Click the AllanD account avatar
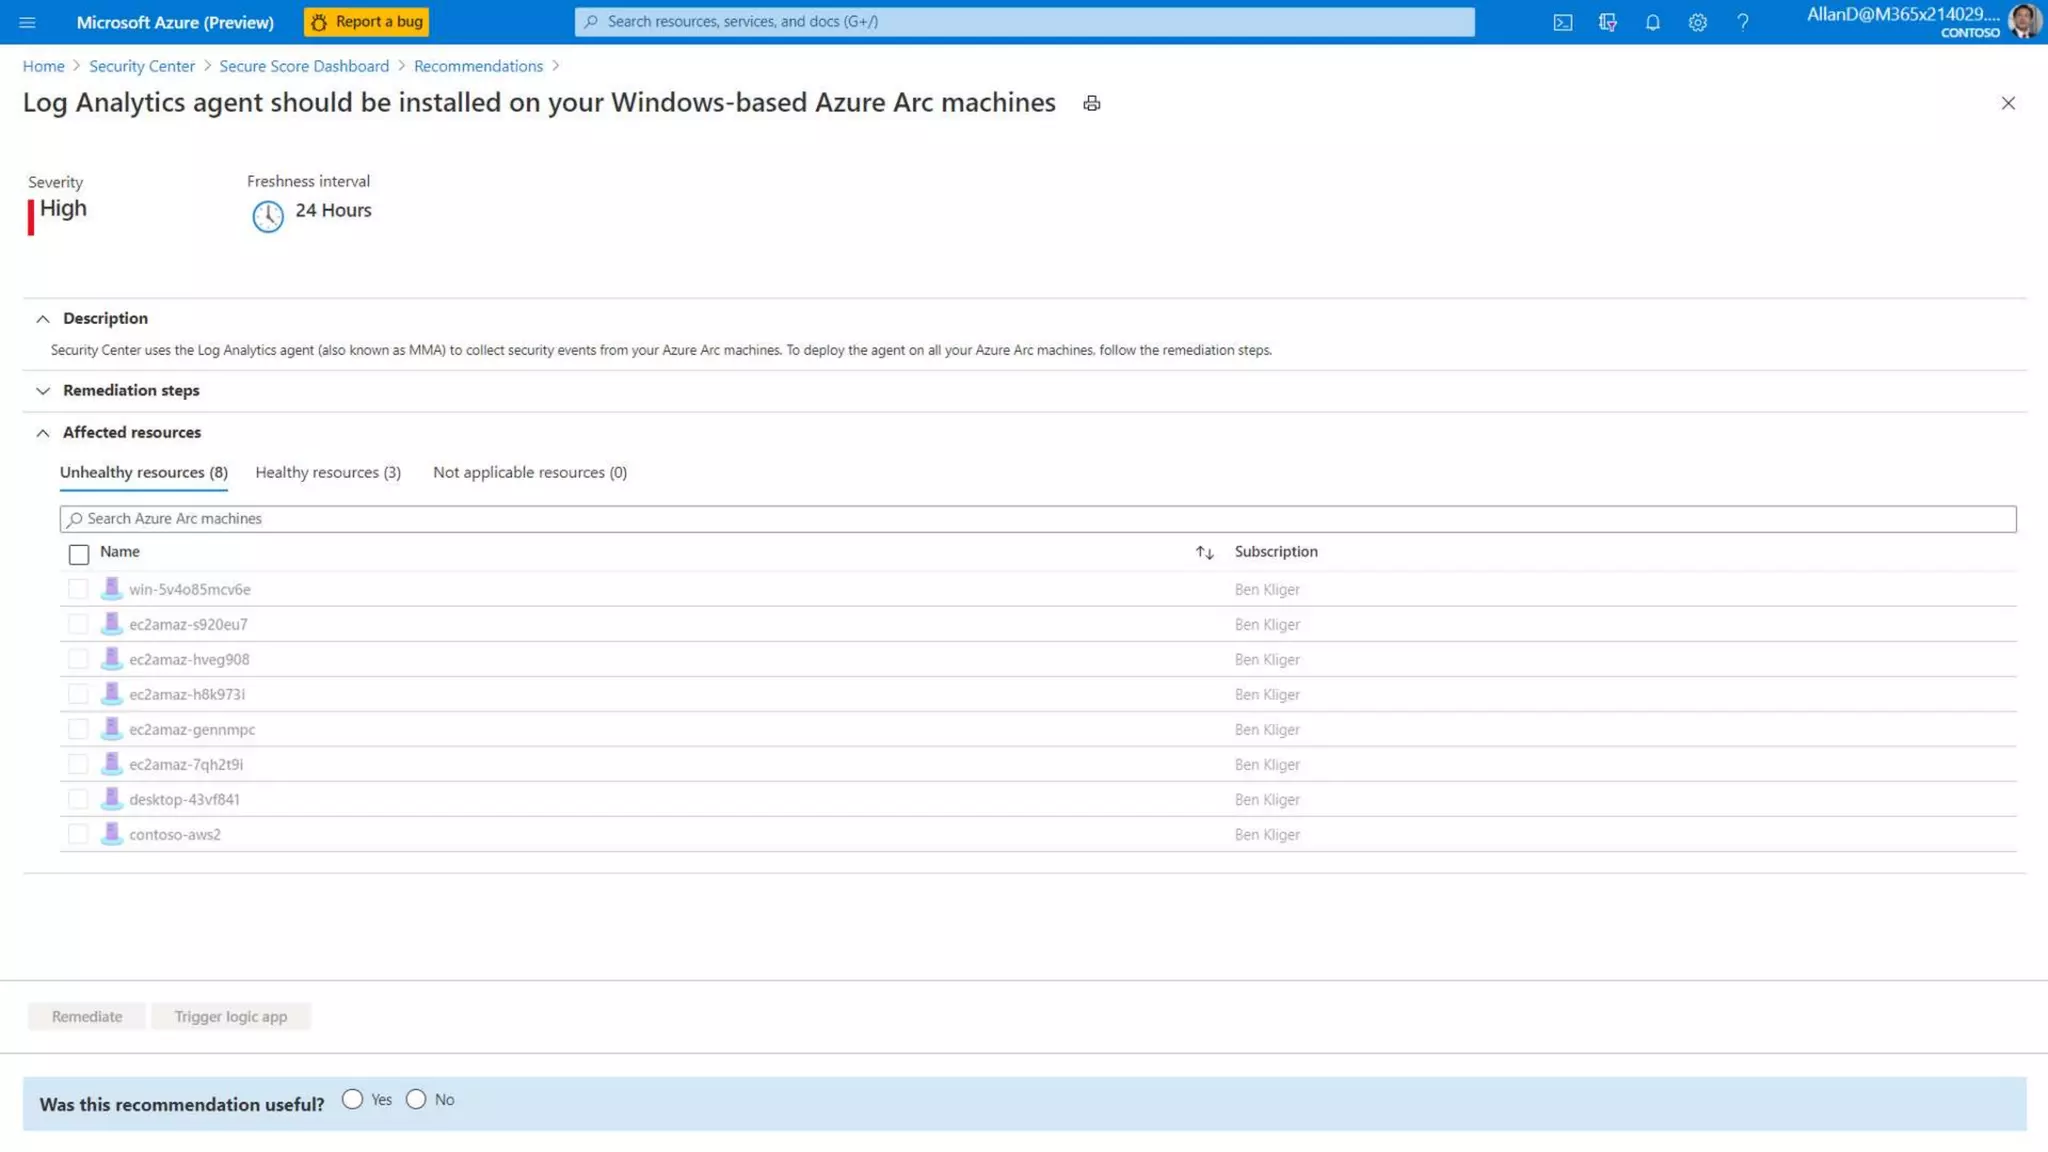Image resolution: width=2048 pixels, height=1152 pixels. click(2024, 21)
